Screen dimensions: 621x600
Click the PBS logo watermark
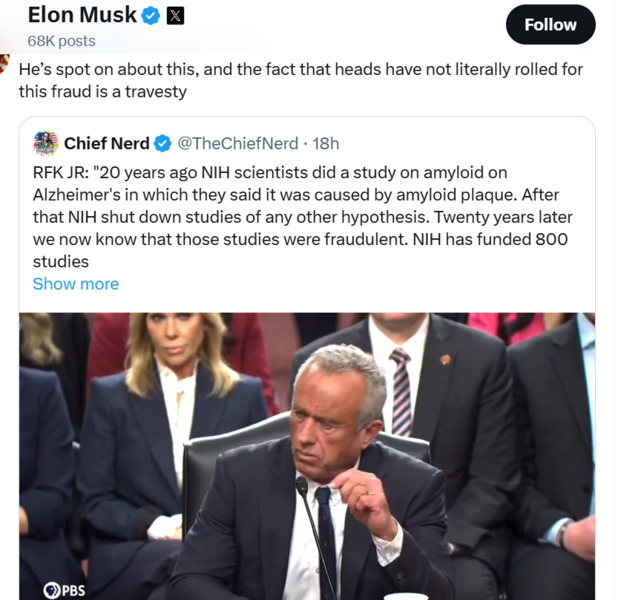coord(64,590)
